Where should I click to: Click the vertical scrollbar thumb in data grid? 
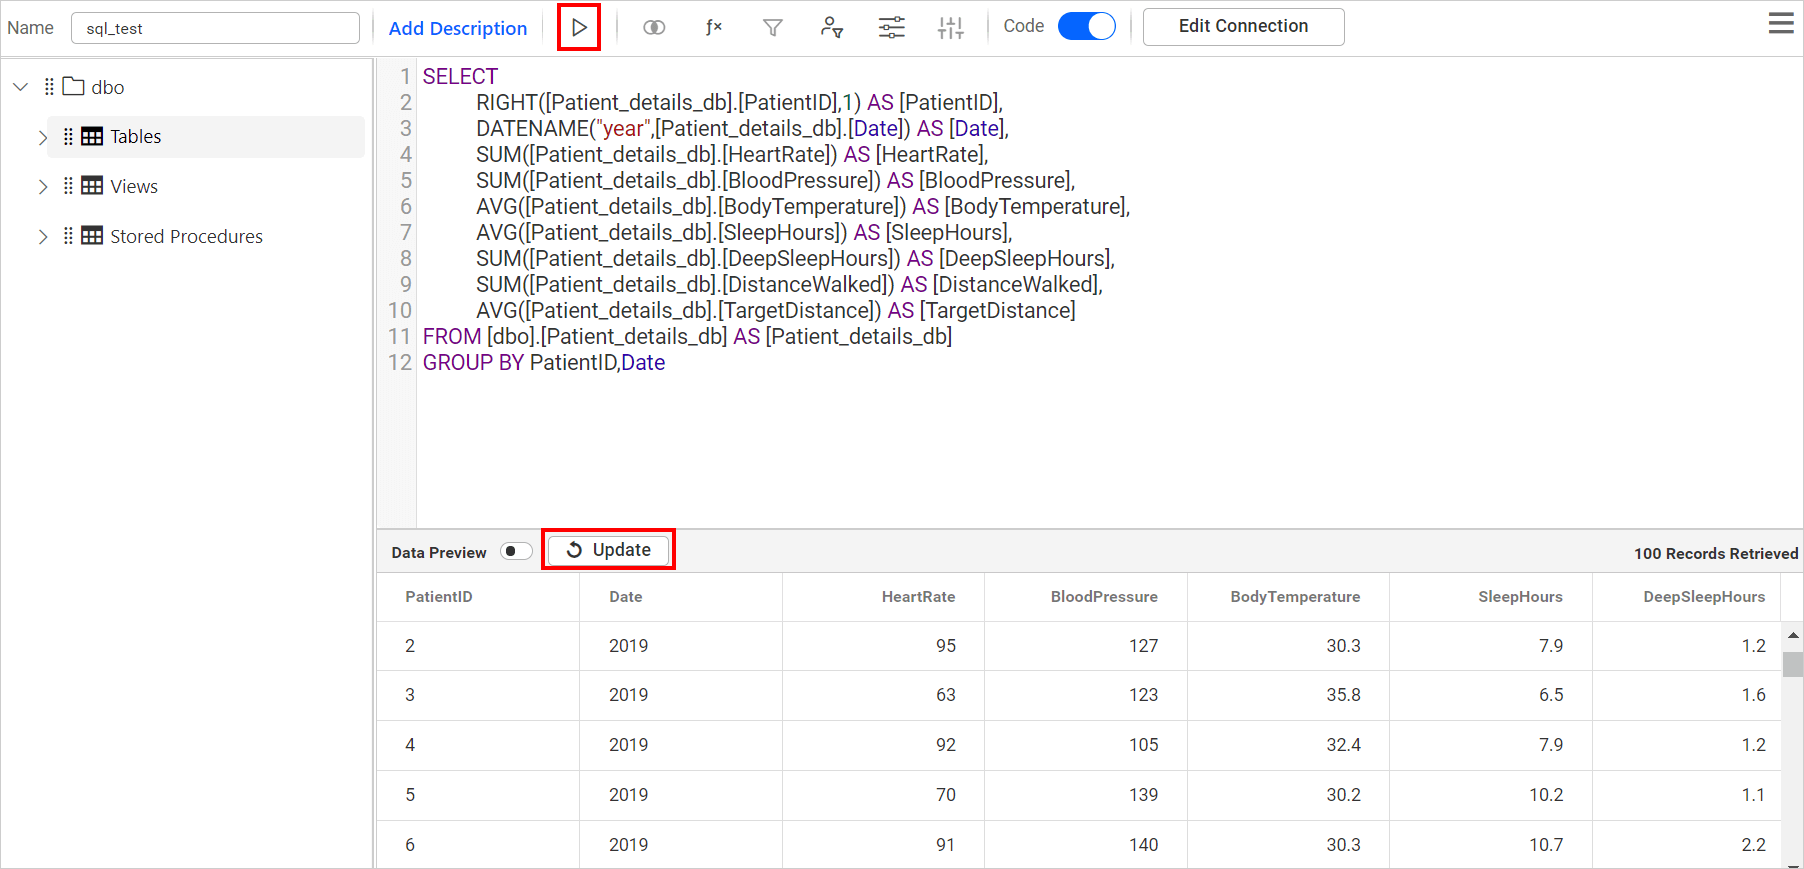click(1792, 664)
